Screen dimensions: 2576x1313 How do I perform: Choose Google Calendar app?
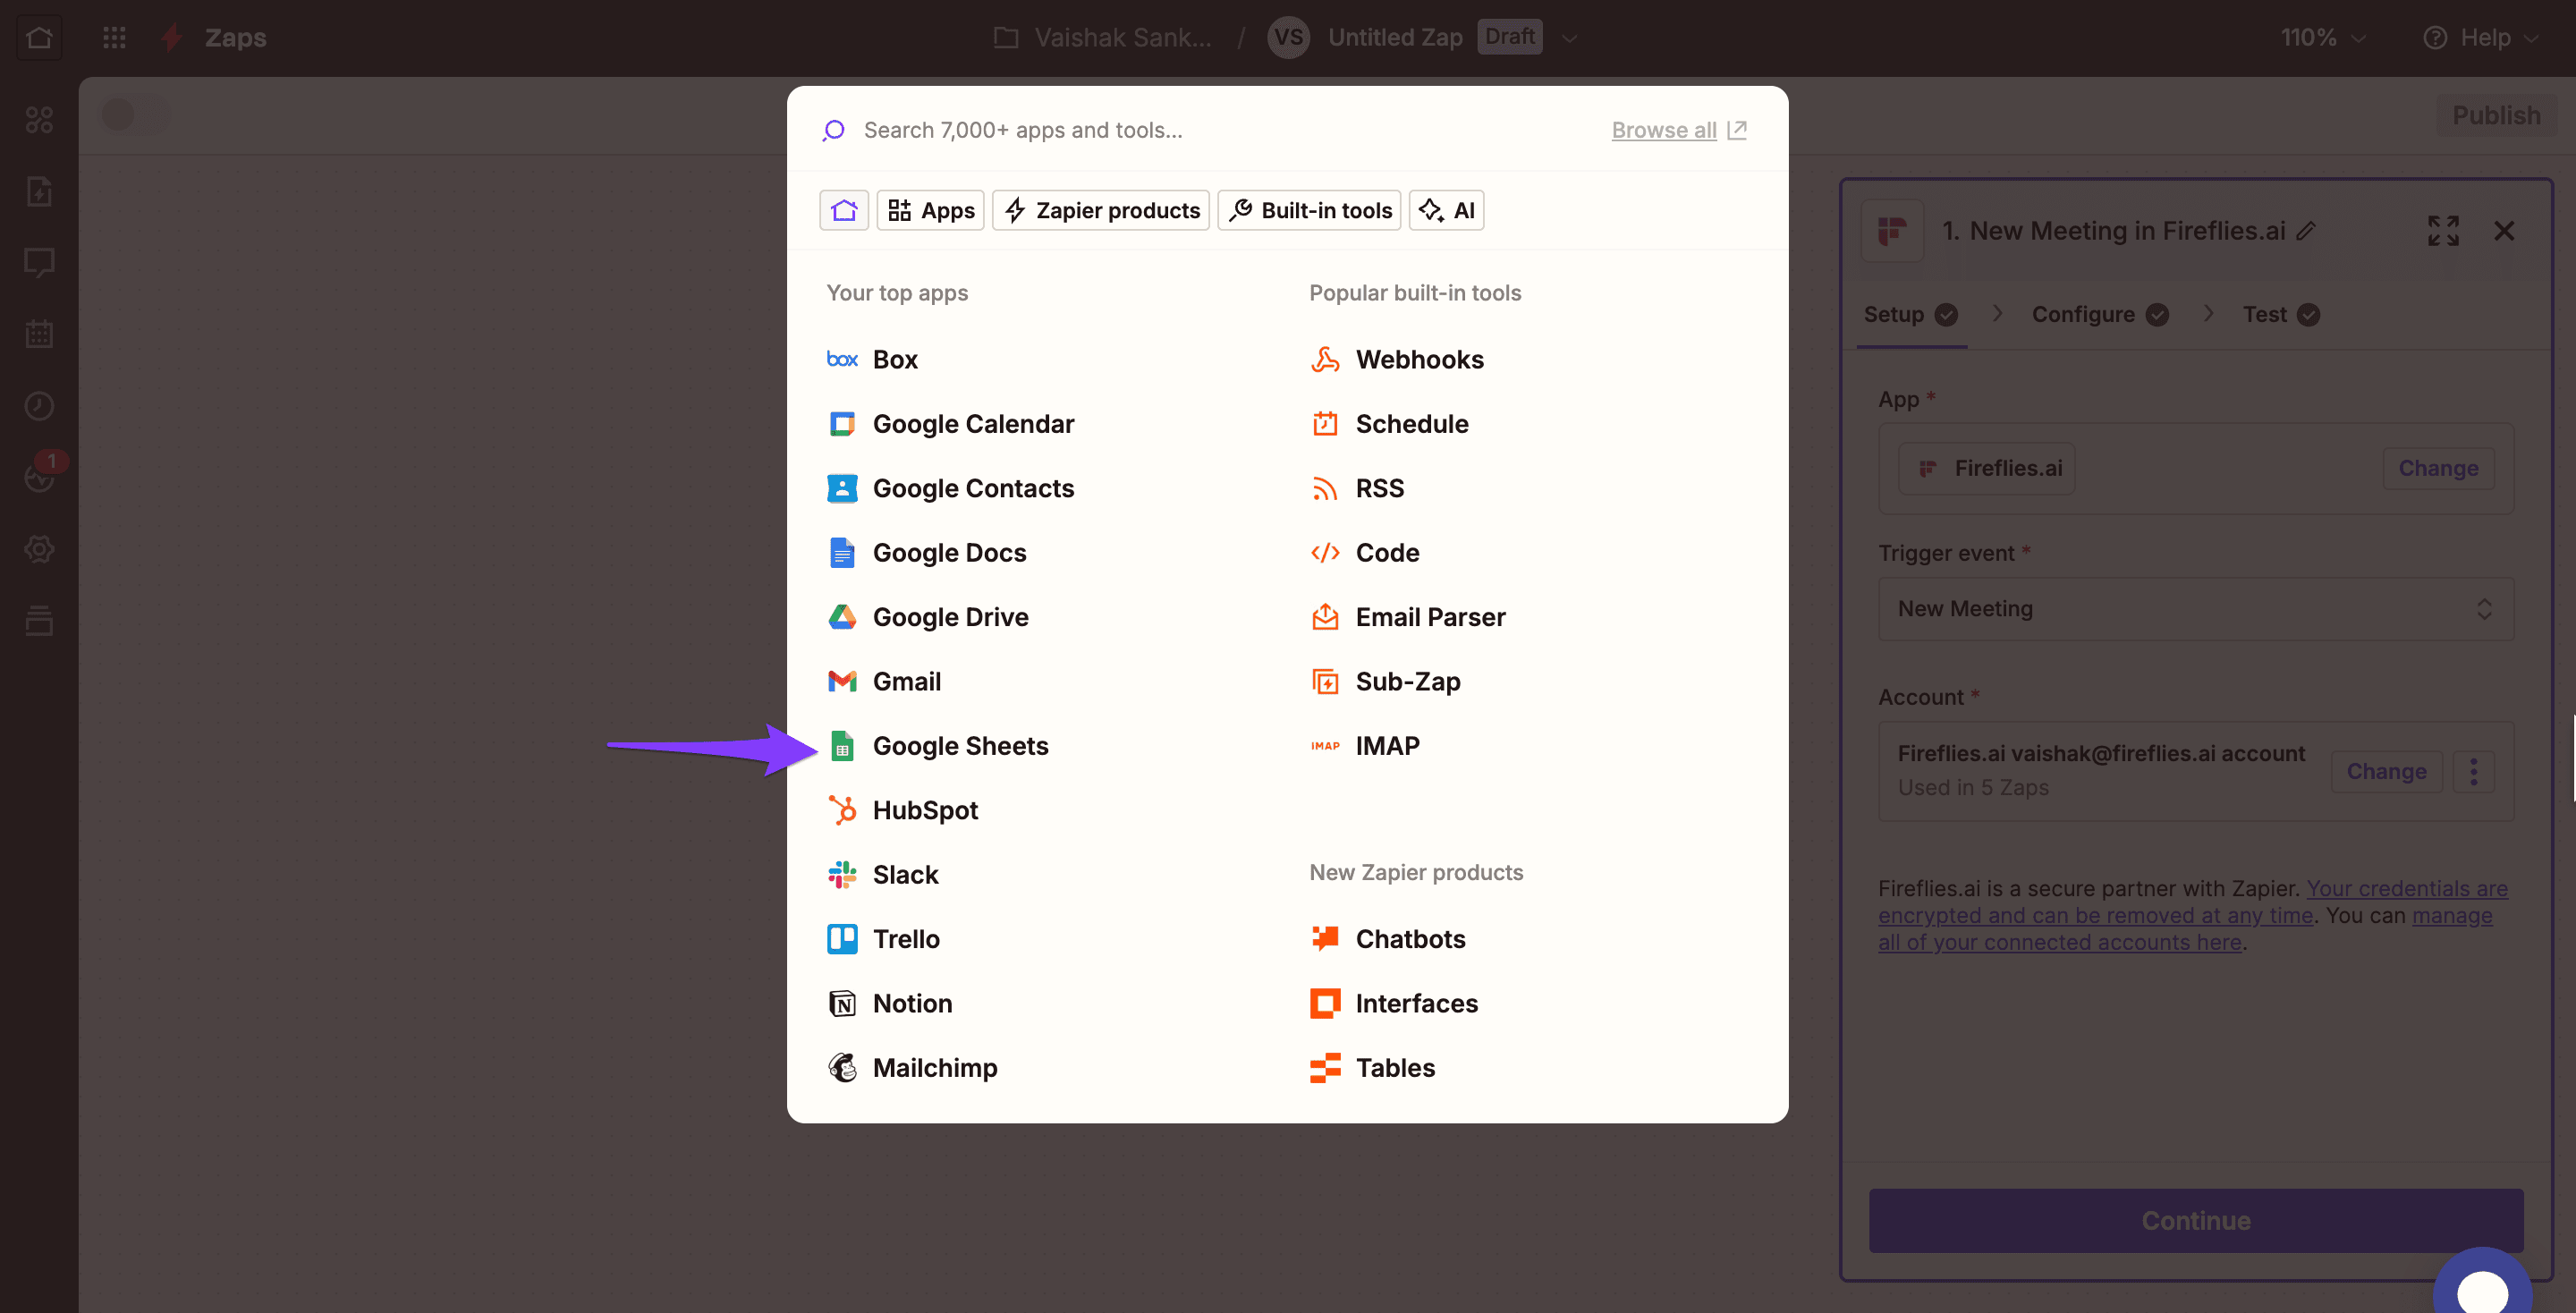(x=950, y=424)
